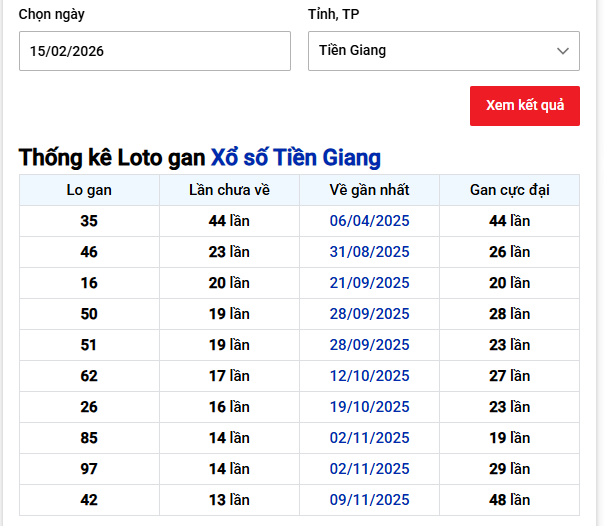Open the 02/11/2025 link for number 97
This screenshot has width=604, height=526.
click(369, 469)
